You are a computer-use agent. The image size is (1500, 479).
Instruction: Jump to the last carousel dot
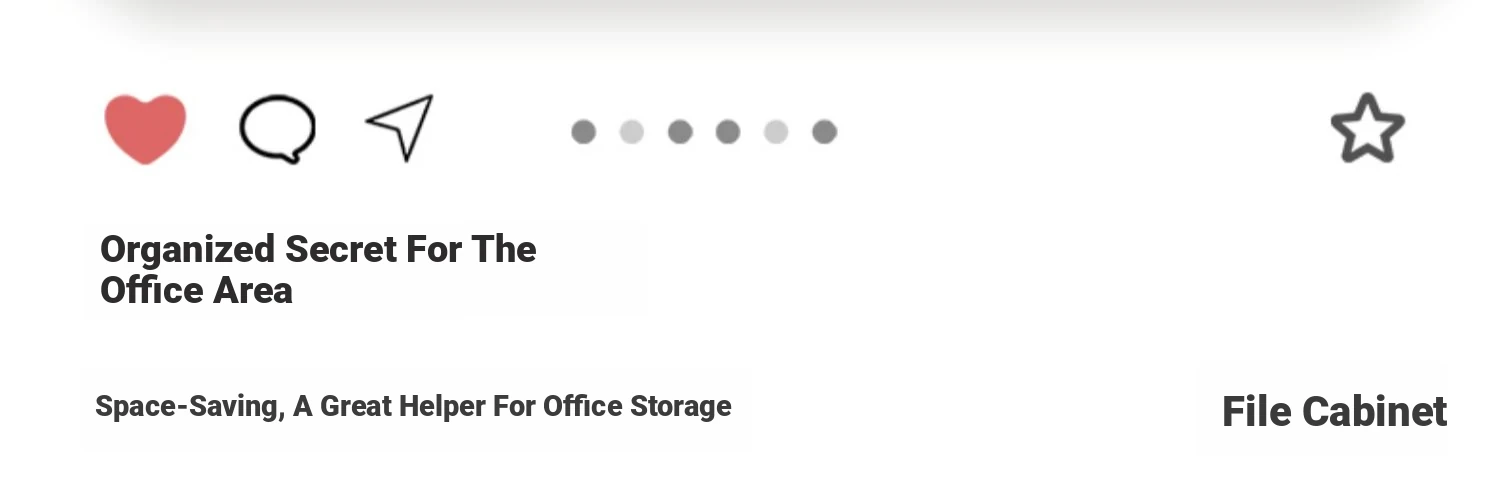pyautogui.click(x=824, y=132)
